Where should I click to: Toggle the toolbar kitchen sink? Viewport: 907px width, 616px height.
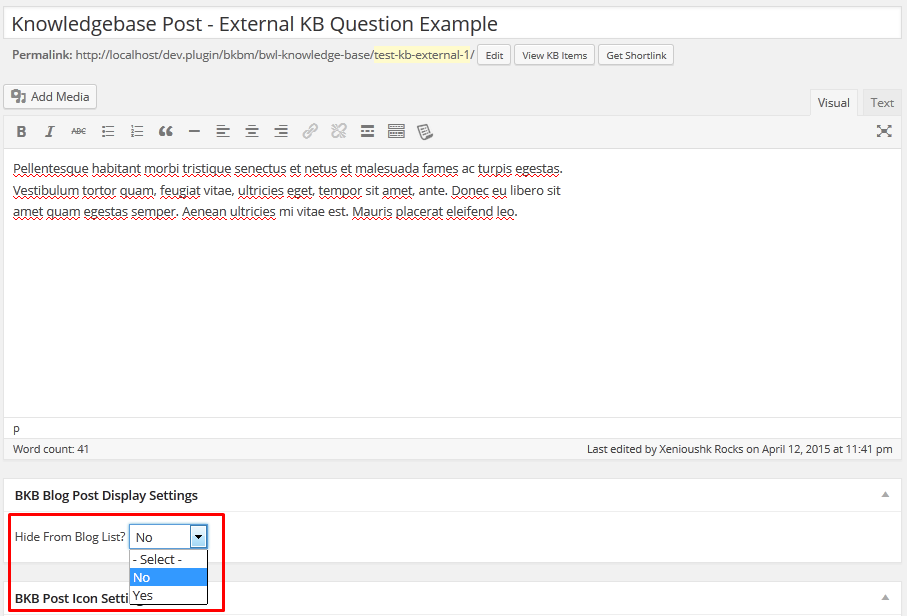click(396, 132)
